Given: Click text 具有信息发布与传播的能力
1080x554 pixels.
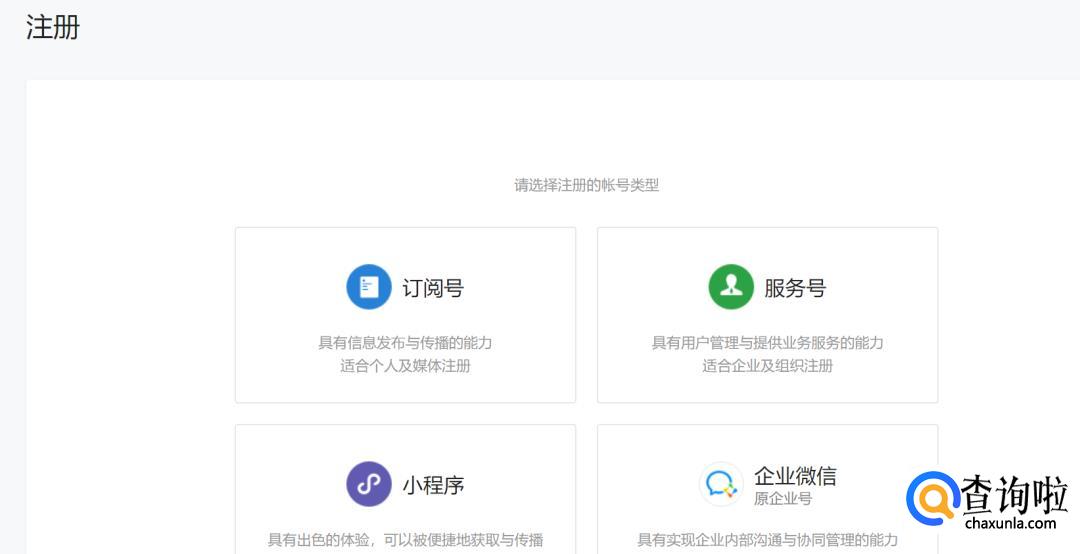Looking at the screenshot, I should click(405, 342).
